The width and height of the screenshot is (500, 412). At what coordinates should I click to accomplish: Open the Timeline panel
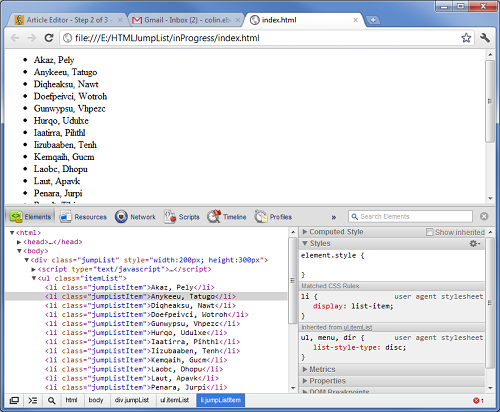tap(227, 217)
